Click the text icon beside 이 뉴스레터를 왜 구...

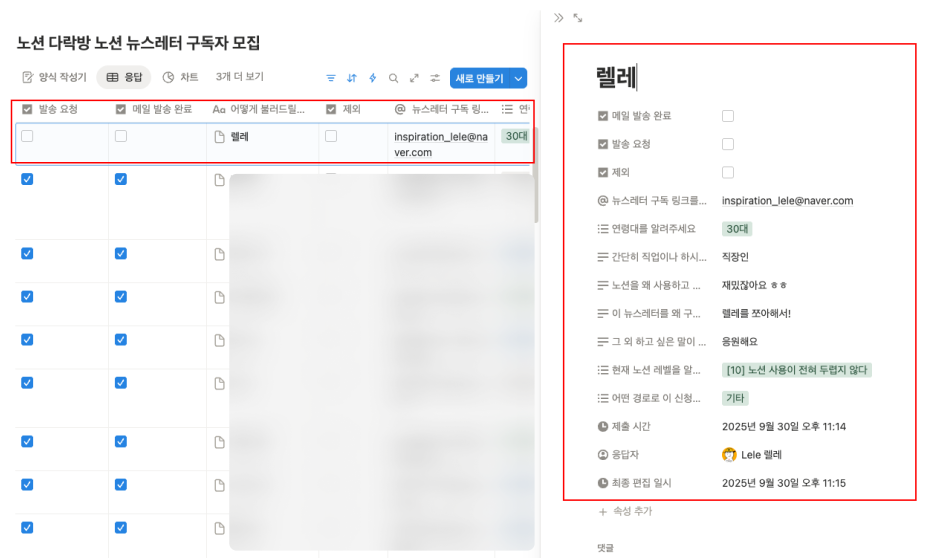tap(602, 313)
